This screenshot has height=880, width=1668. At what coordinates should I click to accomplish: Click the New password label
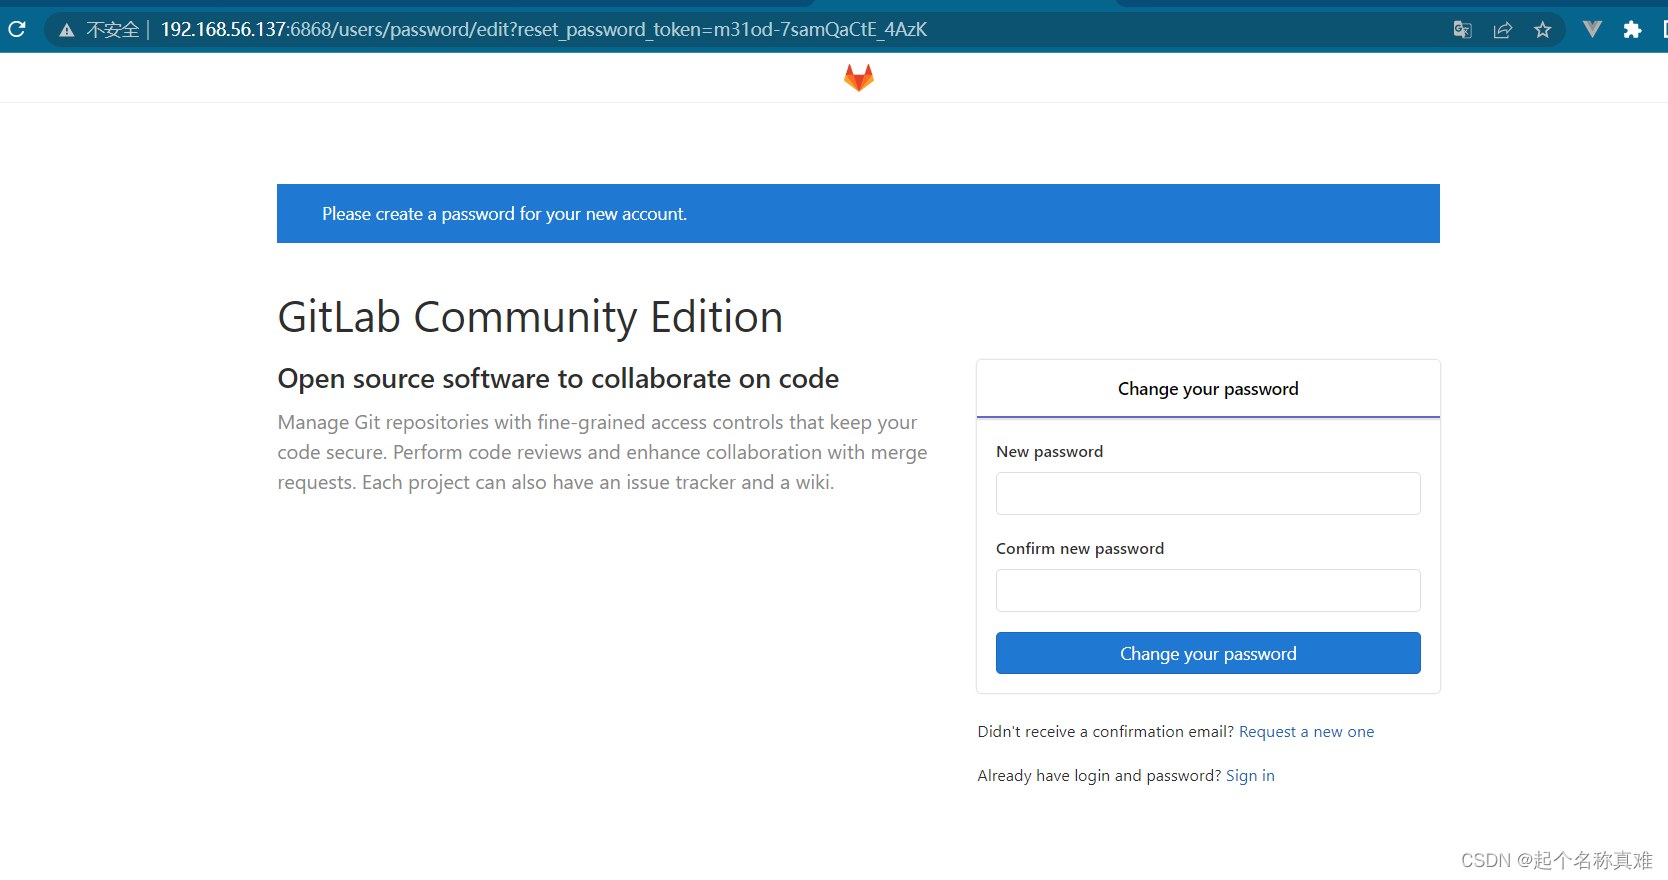coord(1049,452)
